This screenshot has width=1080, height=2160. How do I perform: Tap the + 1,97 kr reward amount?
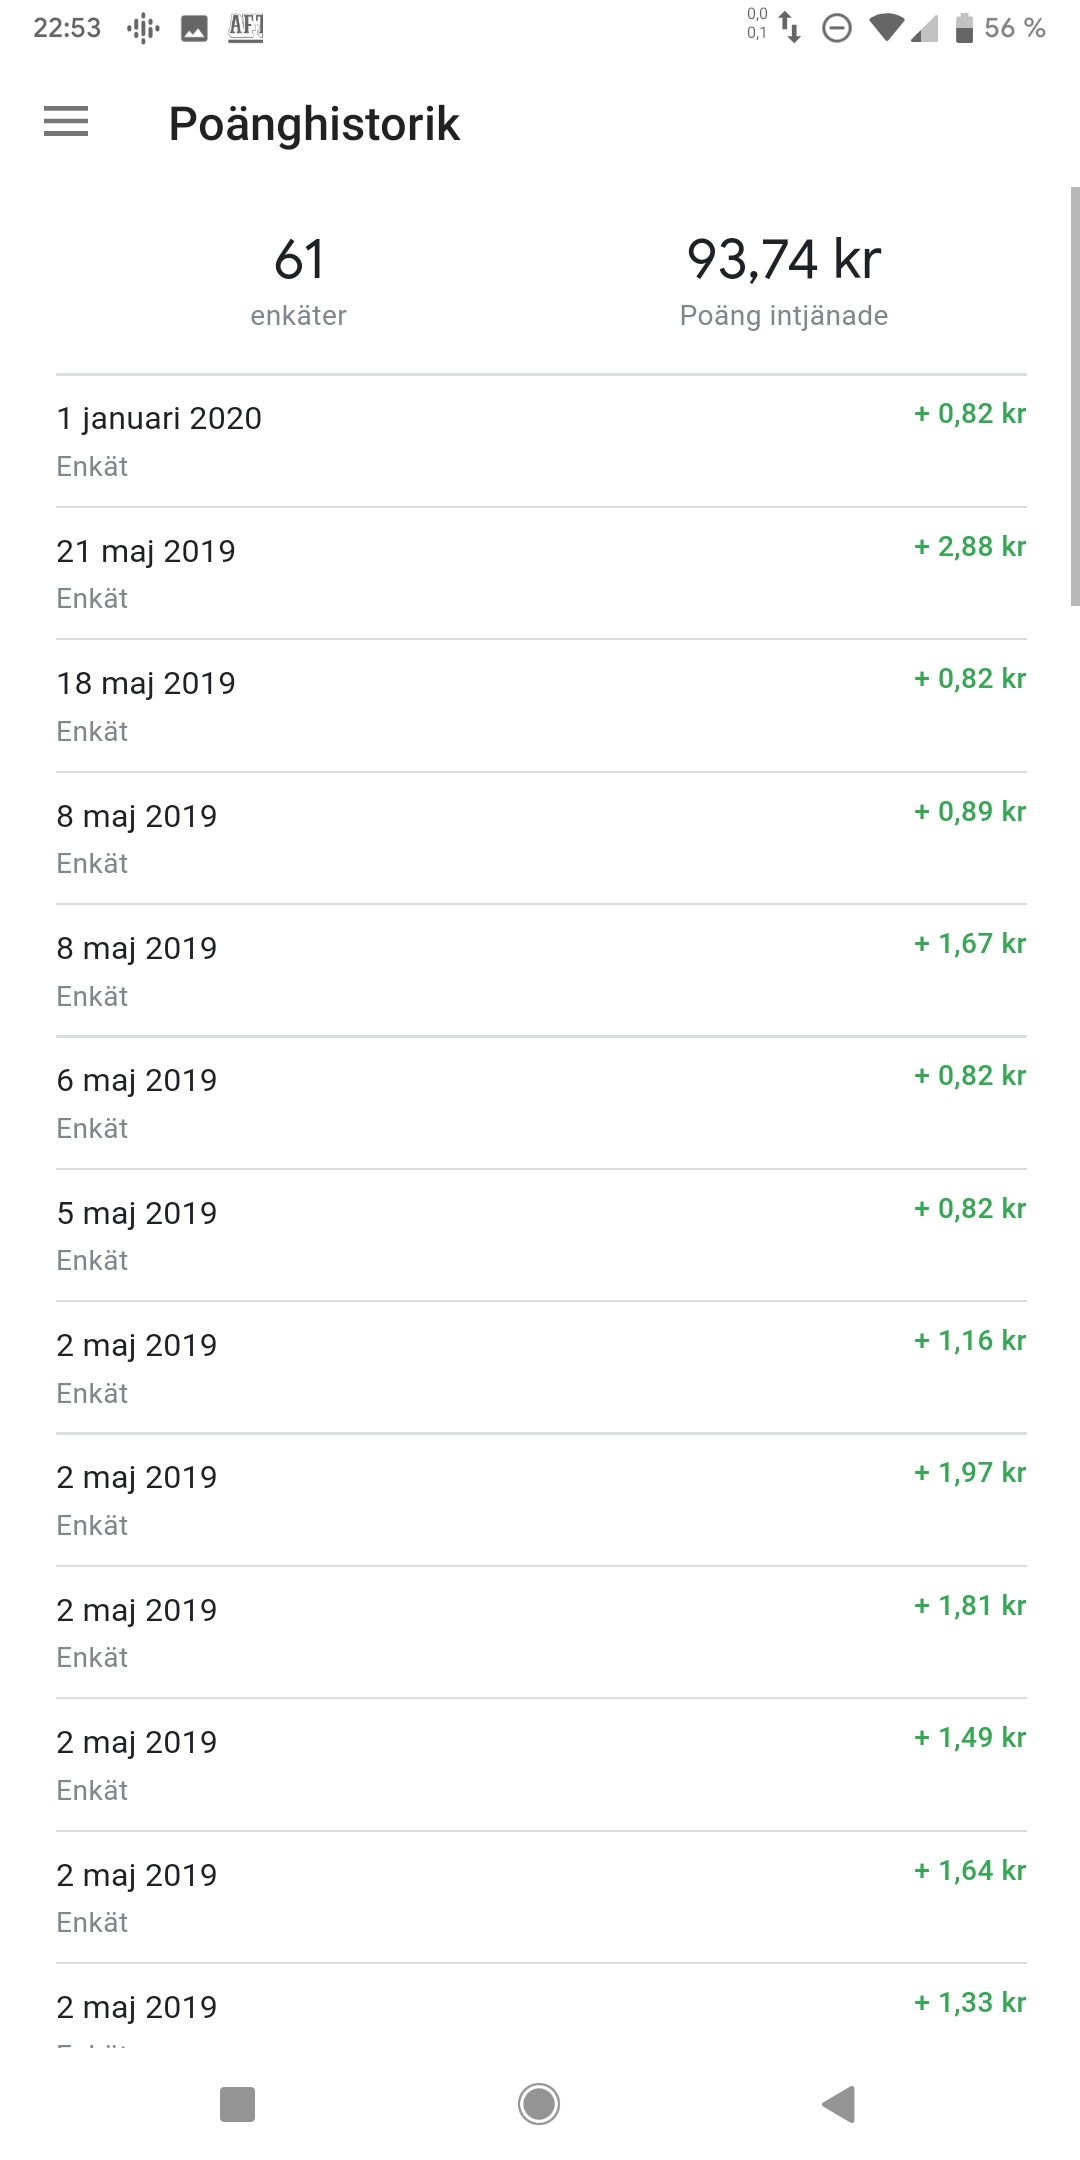point(970,1473)
